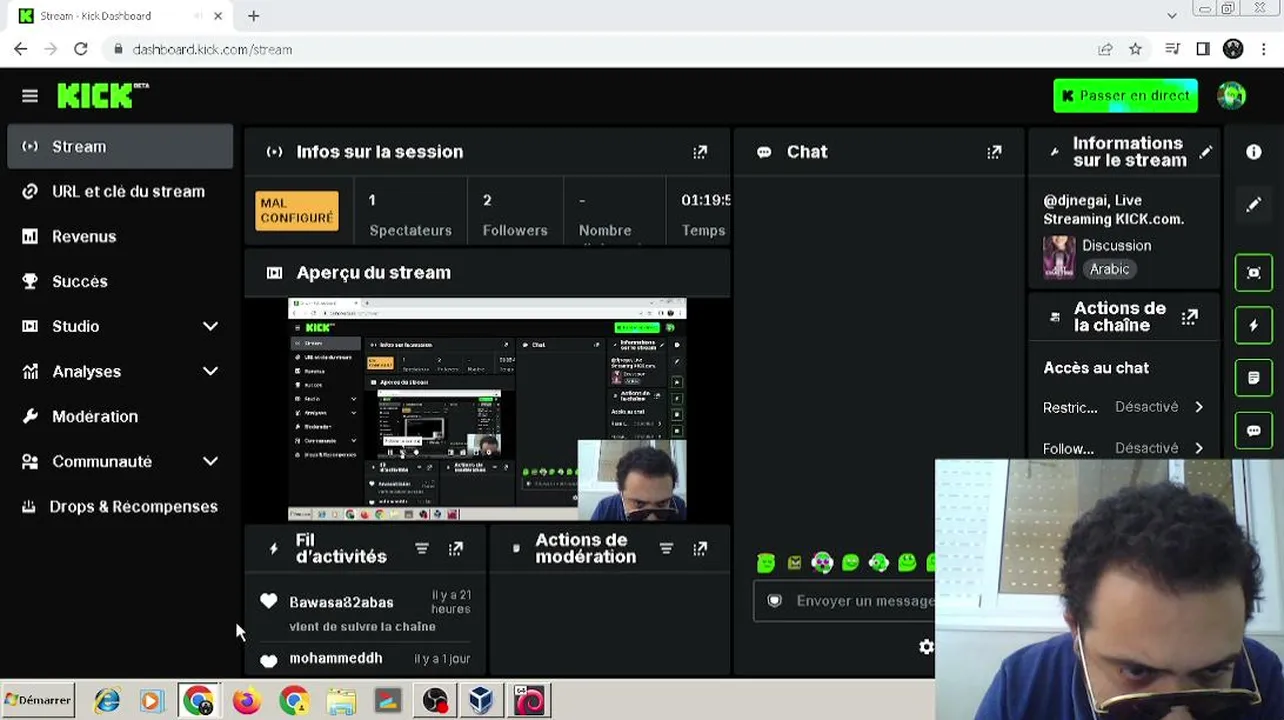Image resolution: width=1284 pixels, height=720 pixels.
Task: Pick the fourth emote in the chat row
Action: coord(850,563)
